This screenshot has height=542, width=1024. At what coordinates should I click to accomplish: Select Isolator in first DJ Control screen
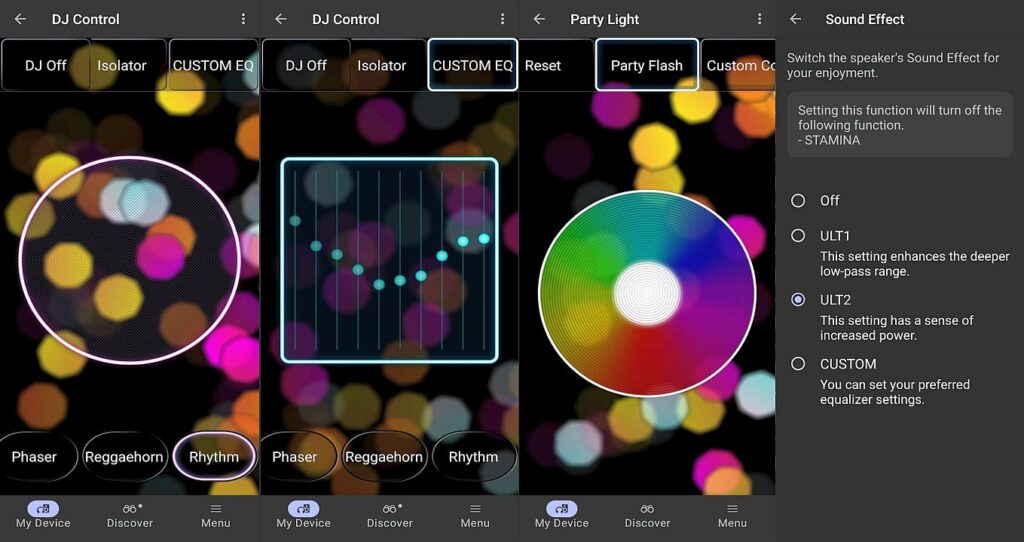[122, 65]
